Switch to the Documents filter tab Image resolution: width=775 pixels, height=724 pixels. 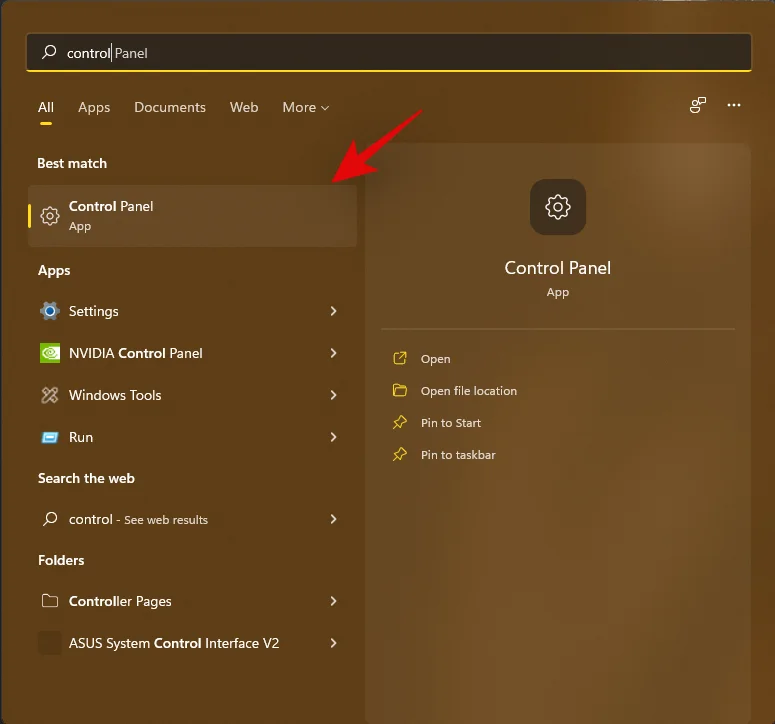coord(170,107)
